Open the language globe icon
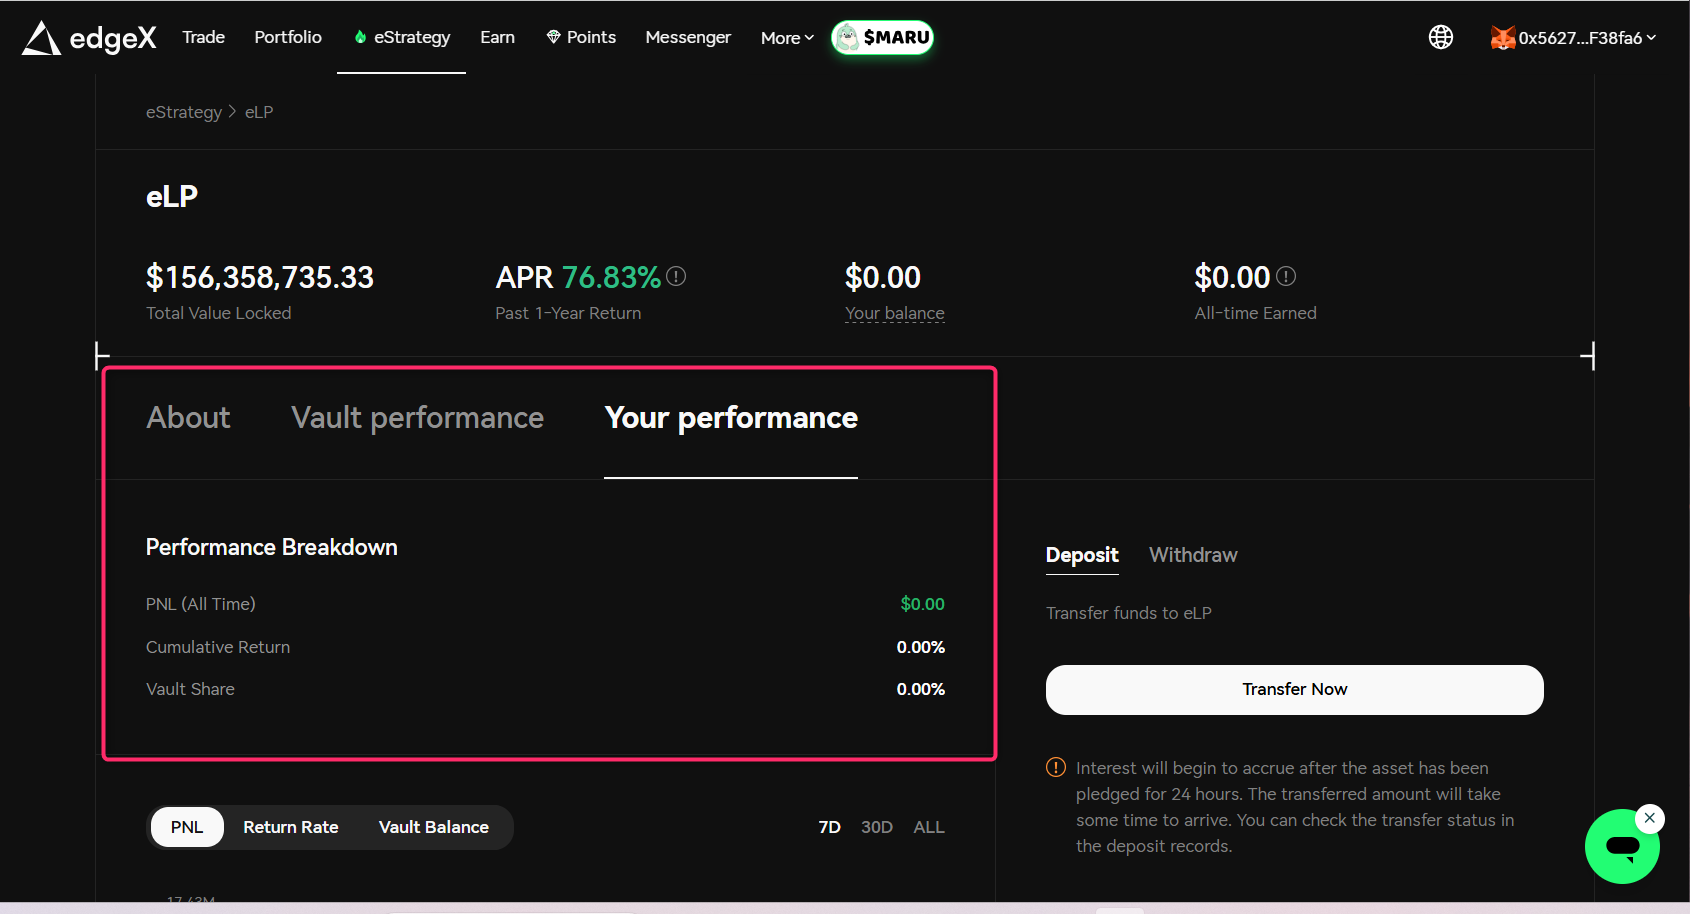 (1440, 38)
